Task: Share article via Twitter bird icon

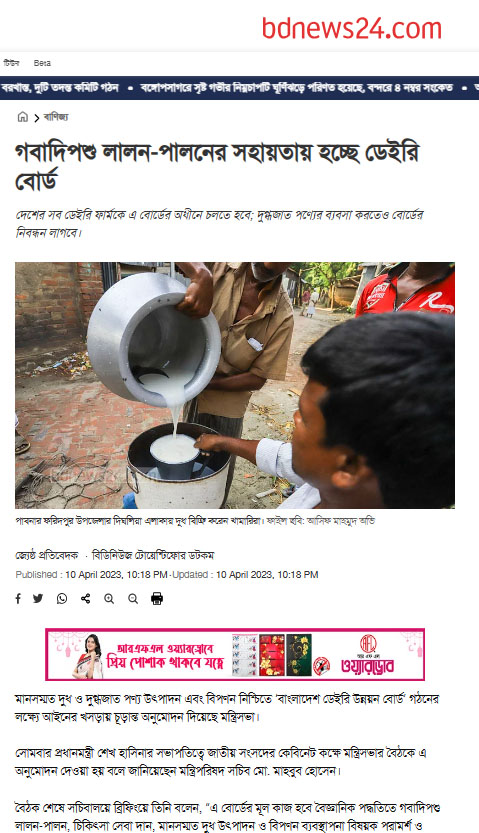Action: 38,599
